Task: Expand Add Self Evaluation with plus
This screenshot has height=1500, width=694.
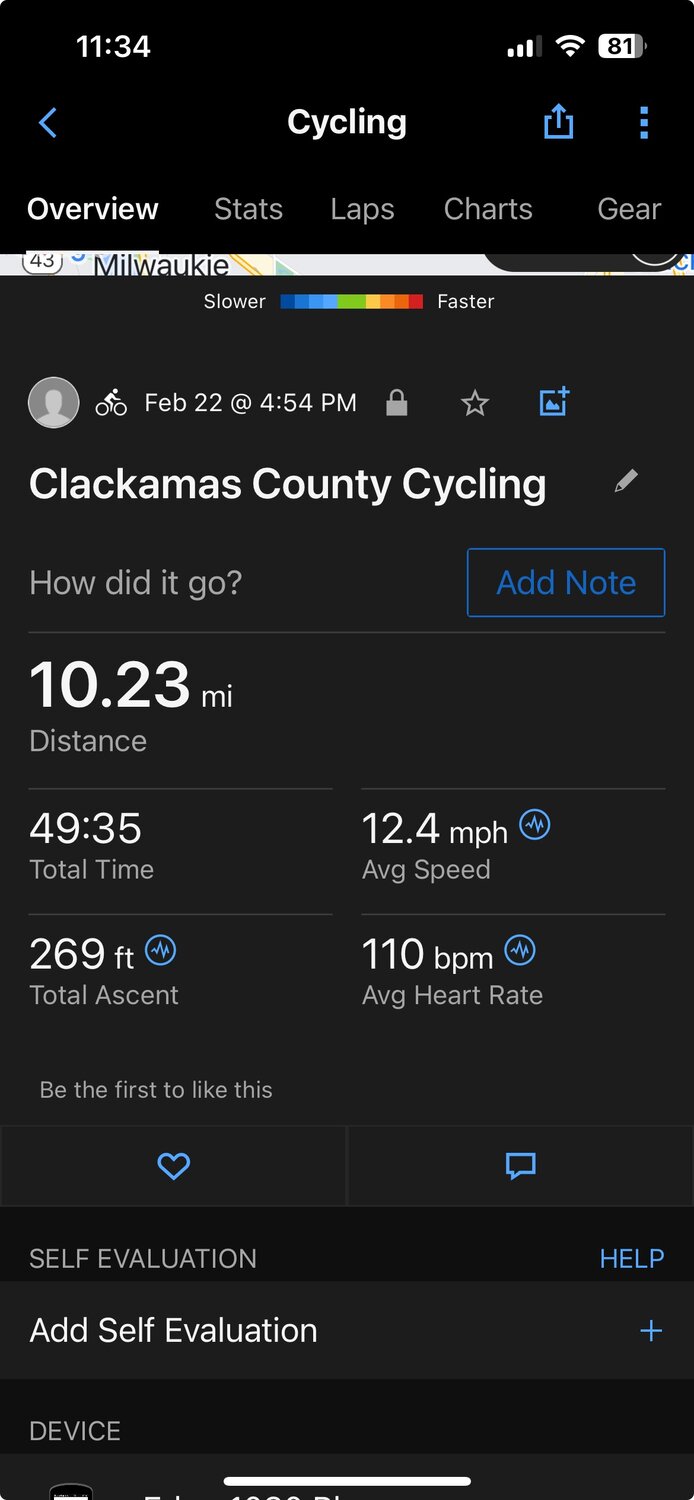Action: pyautogui.click(x=650, y=1331)
